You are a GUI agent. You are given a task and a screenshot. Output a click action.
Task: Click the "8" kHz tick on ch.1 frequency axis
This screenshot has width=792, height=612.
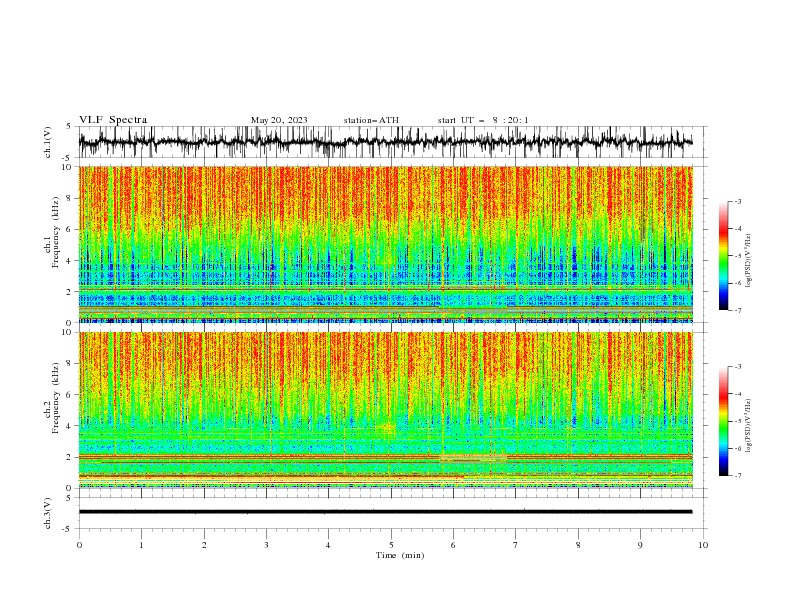(70, 198)
